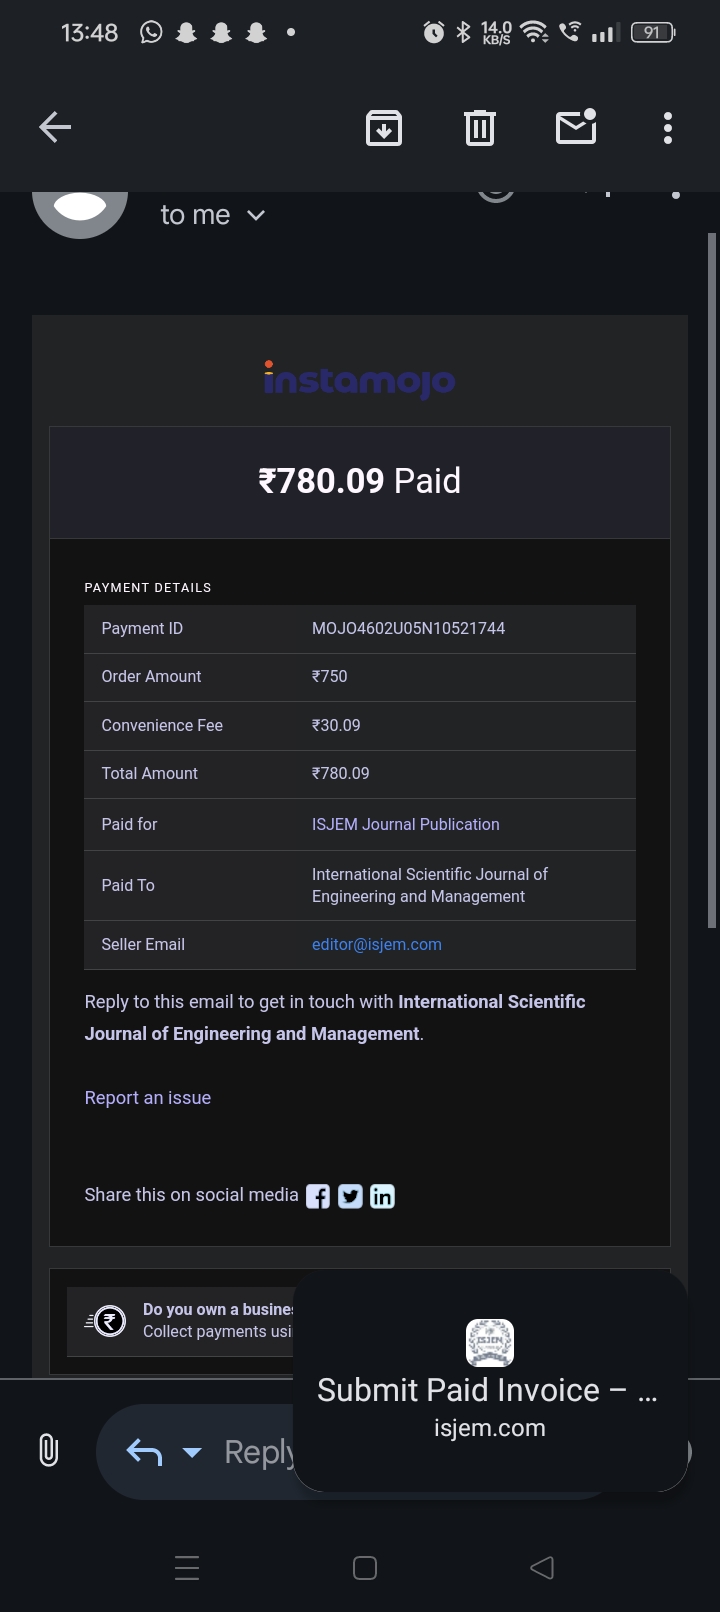Share payment on Facebook
Screen dimensions: 720x1612
pos(318,1196)
